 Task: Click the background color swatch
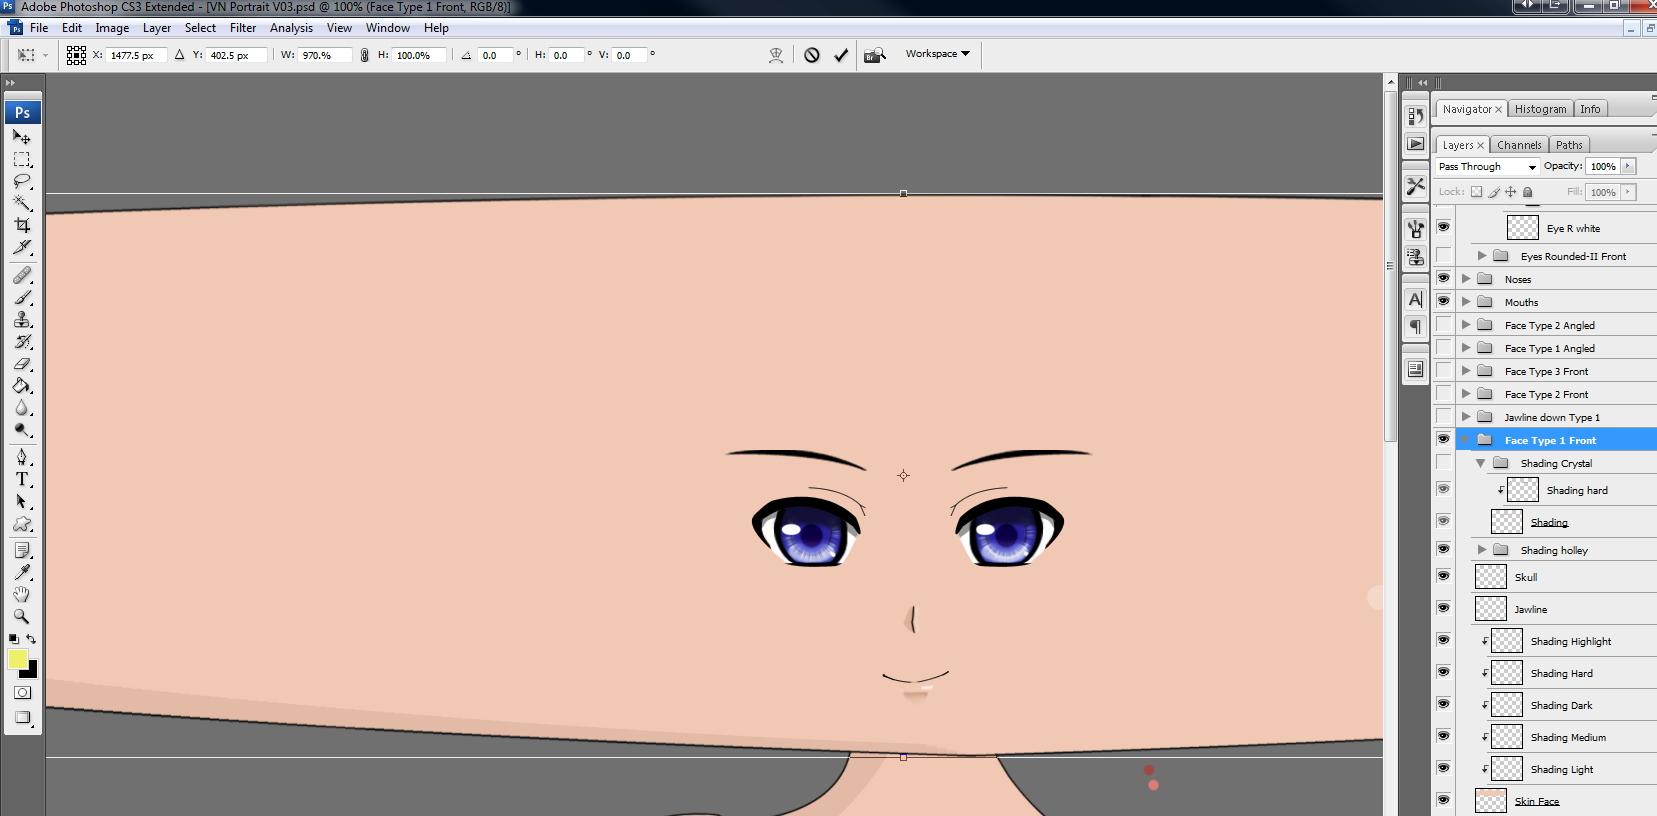(x=32, y=672)
